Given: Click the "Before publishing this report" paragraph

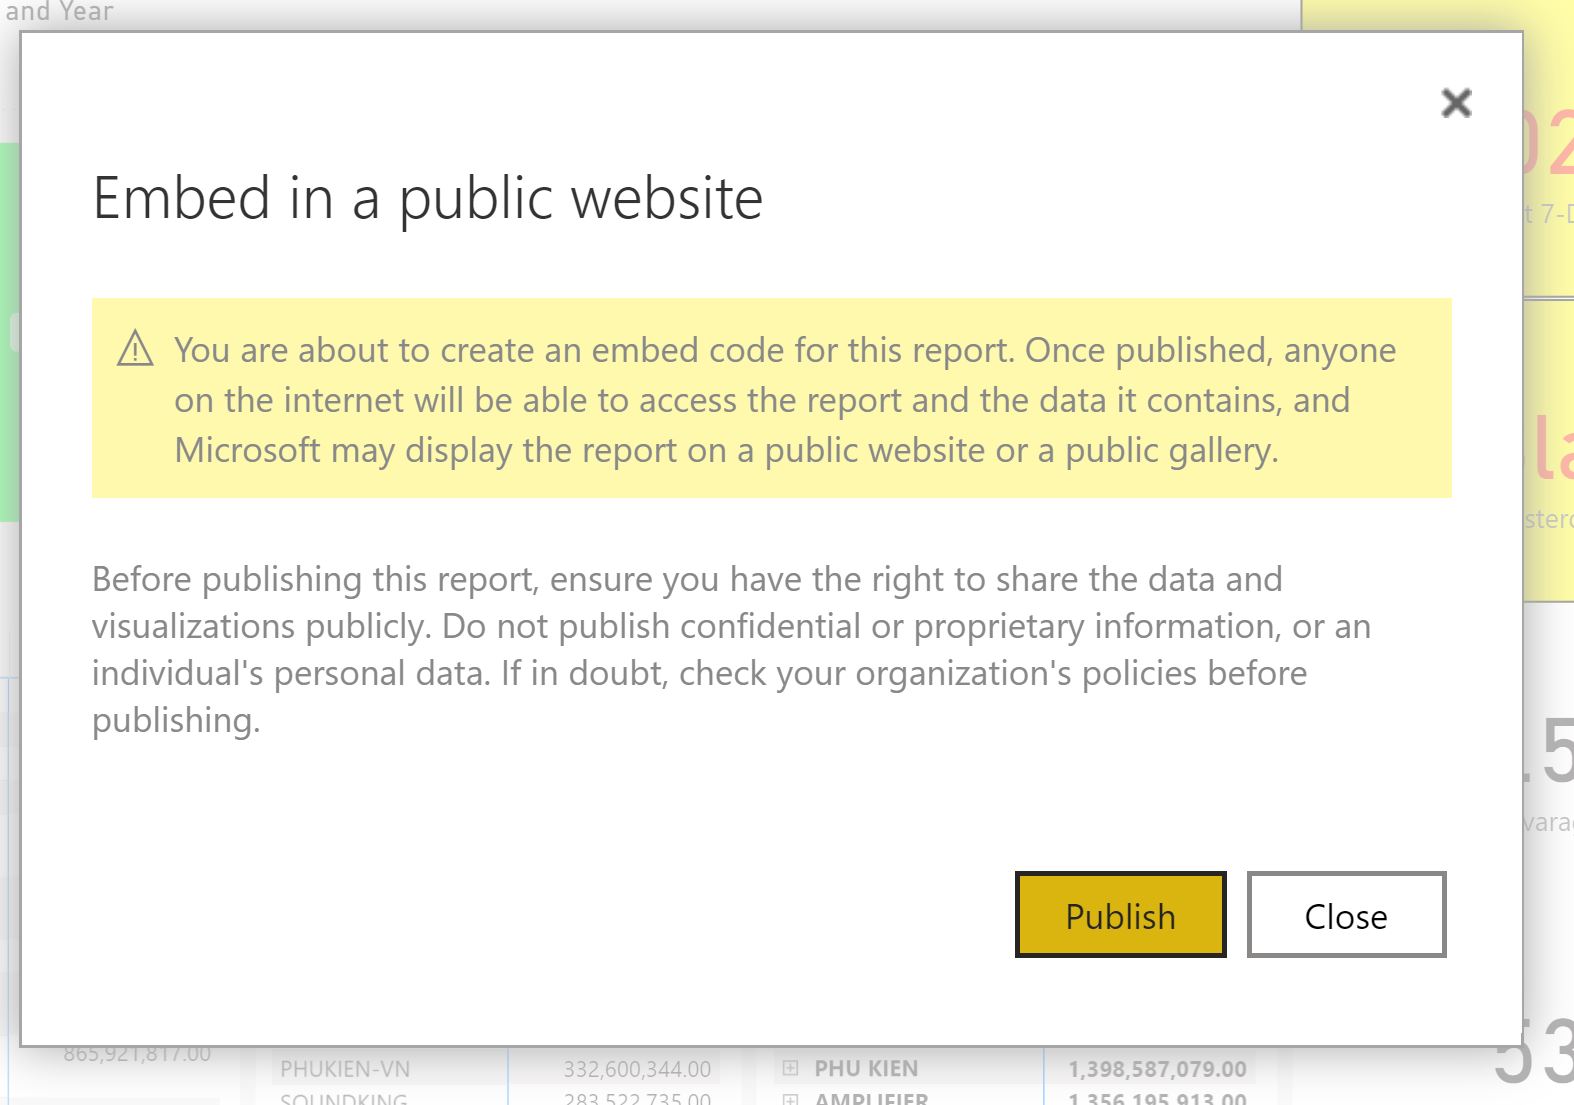Looking at the screenshot, I should (x=731, y=649).
